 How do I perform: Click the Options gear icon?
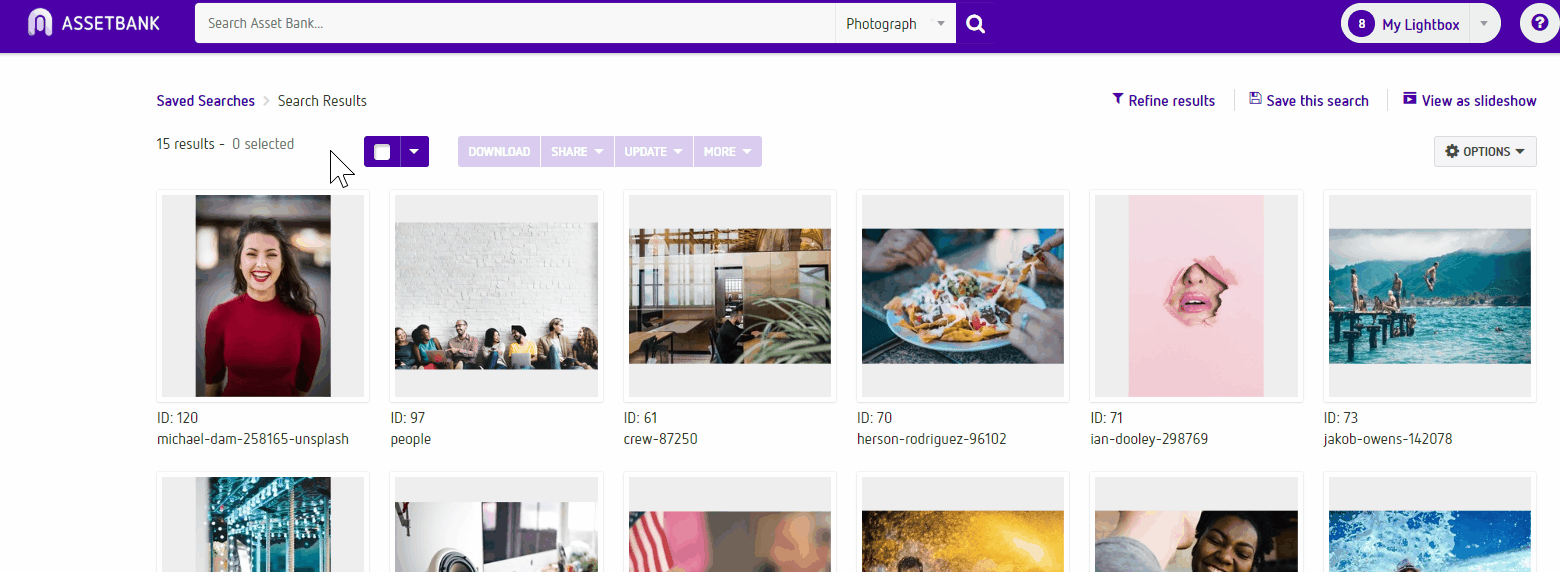coord(1452,151)
